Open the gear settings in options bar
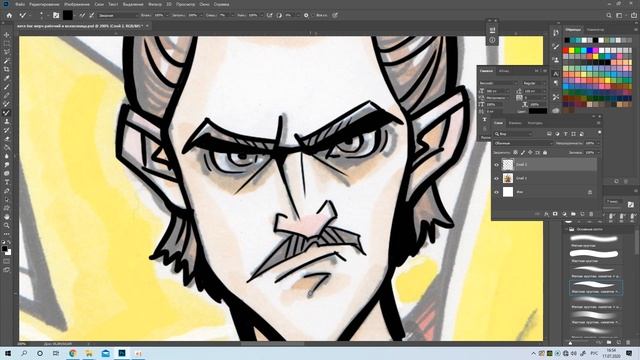This screenshot has height=360, width=640. 306,15
